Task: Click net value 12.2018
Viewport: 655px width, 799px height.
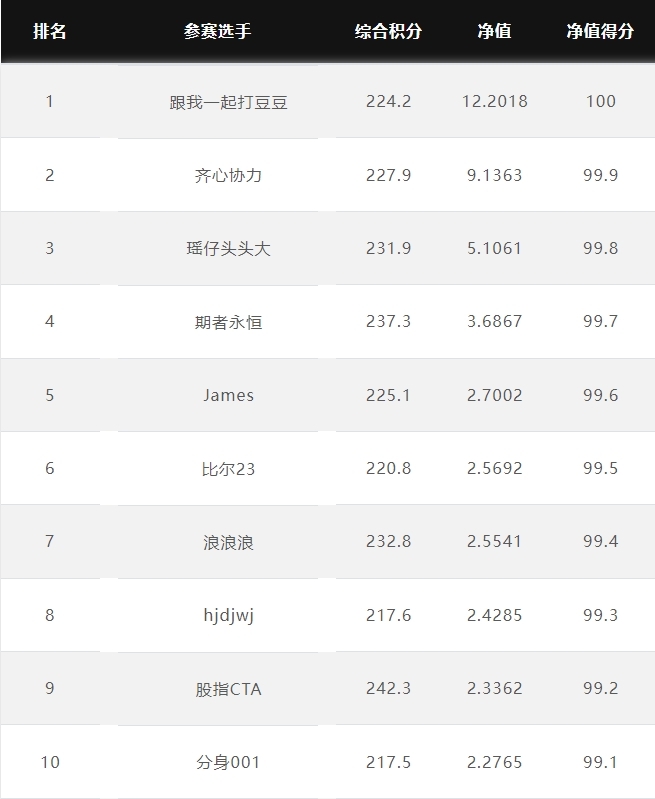Action: tap(494, 101)
